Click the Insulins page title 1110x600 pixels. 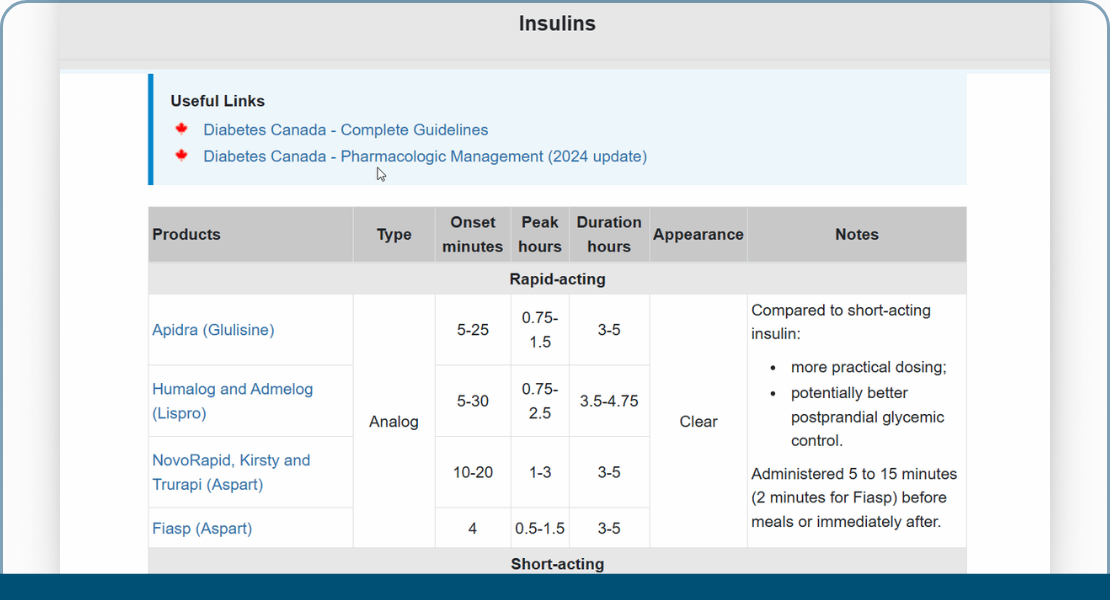pyautogui.click(x=557, y=24)
